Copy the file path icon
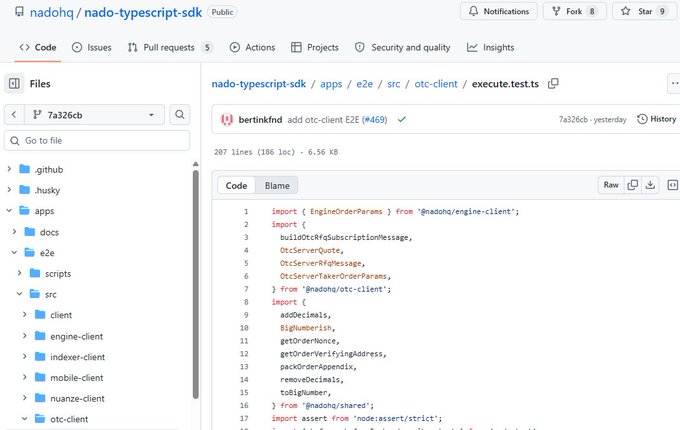This screenshot has height=430, width=680. 553,83
